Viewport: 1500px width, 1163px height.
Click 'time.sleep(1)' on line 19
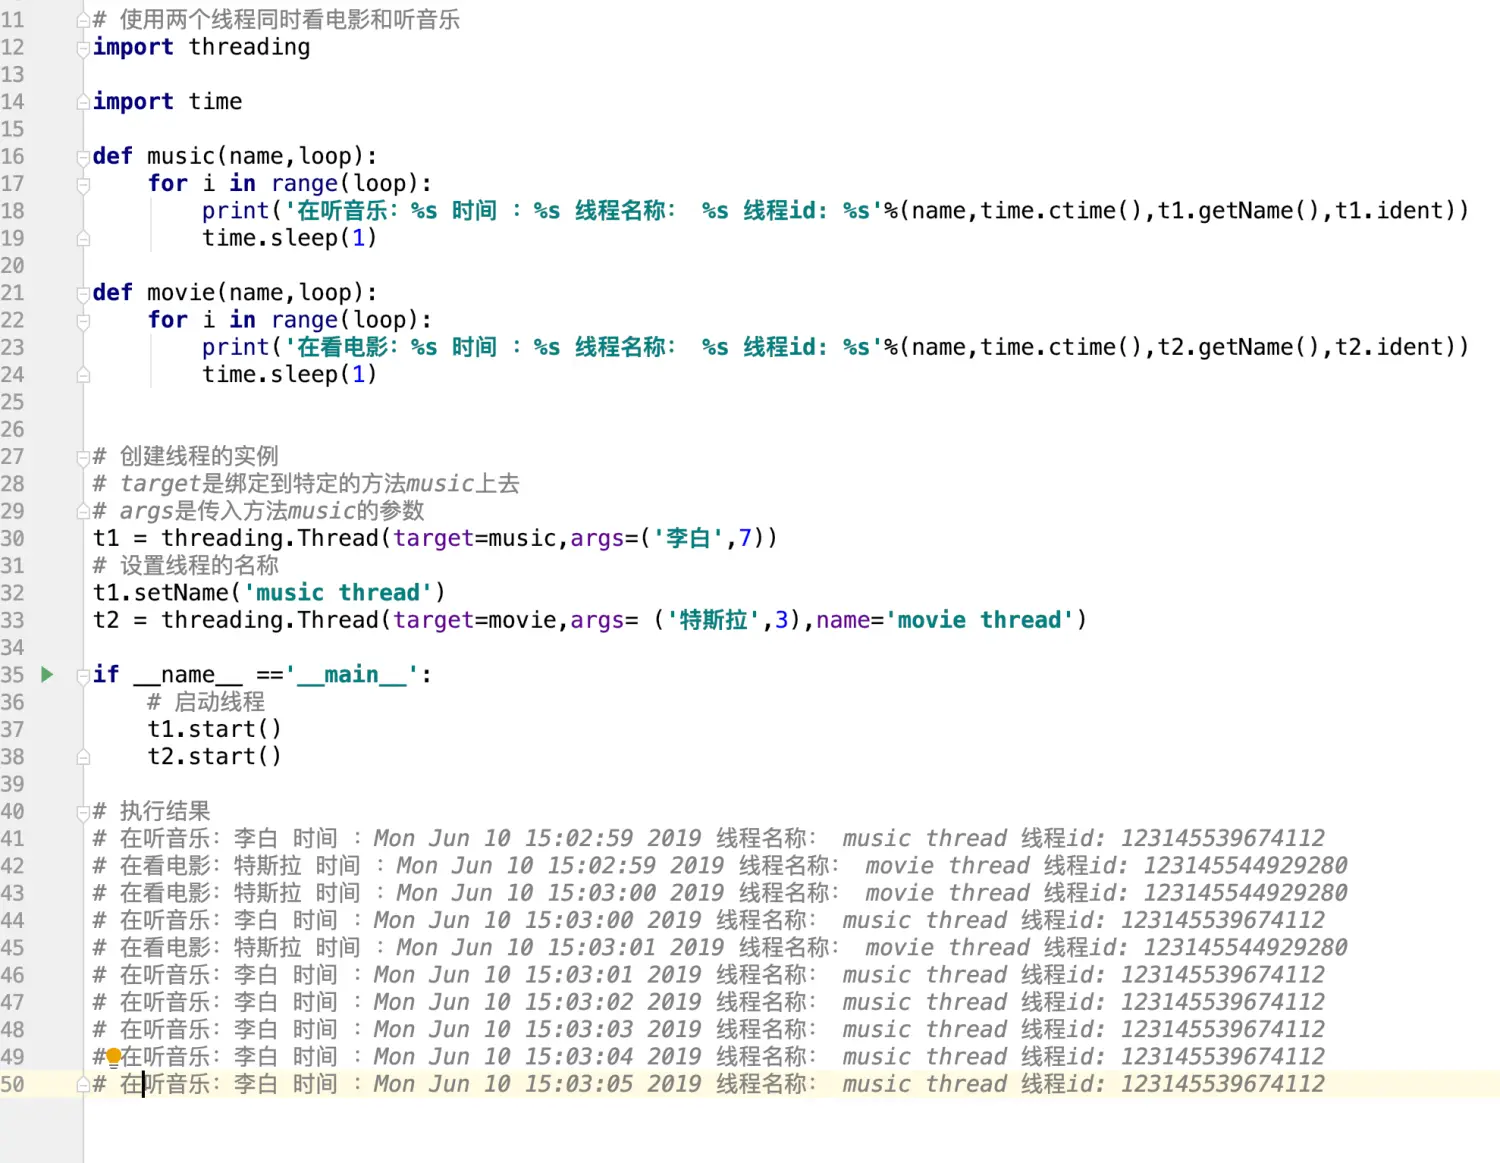289,238
